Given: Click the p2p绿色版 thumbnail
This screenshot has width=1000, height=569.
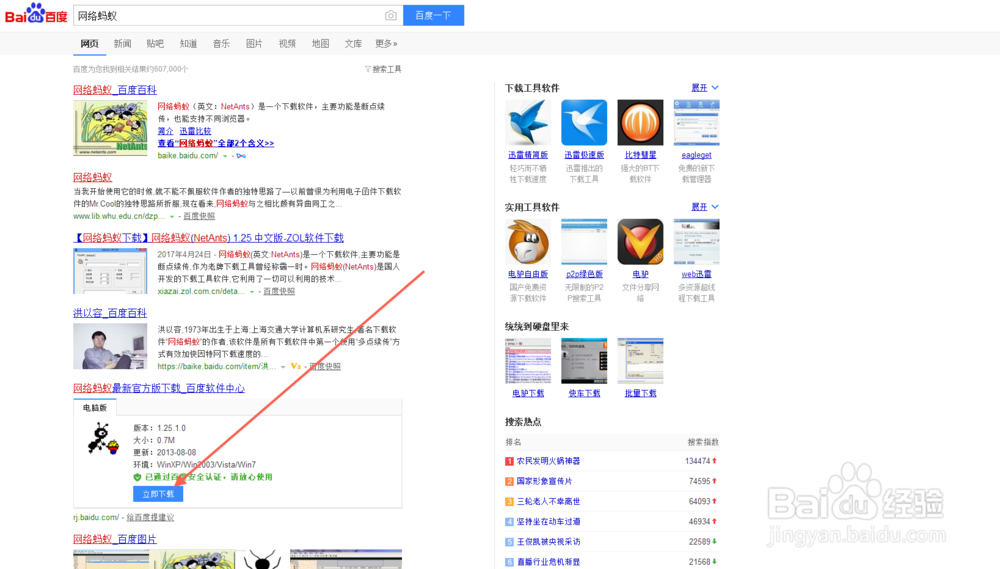Looking at the screenshot, I should click(x=584, y=242).
